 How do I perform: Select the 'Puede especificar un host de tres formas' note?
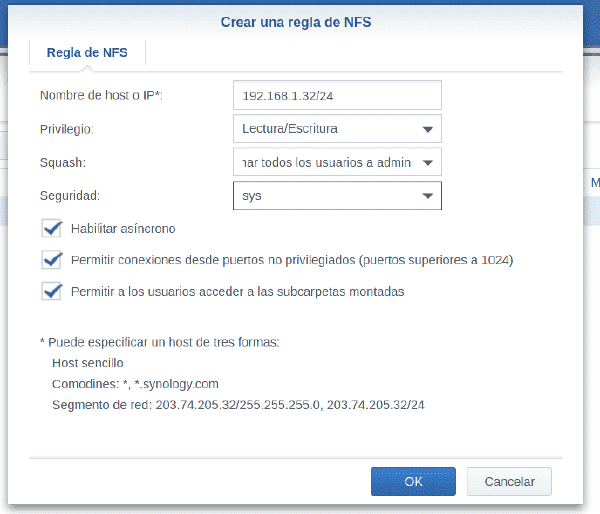(160, 342)
